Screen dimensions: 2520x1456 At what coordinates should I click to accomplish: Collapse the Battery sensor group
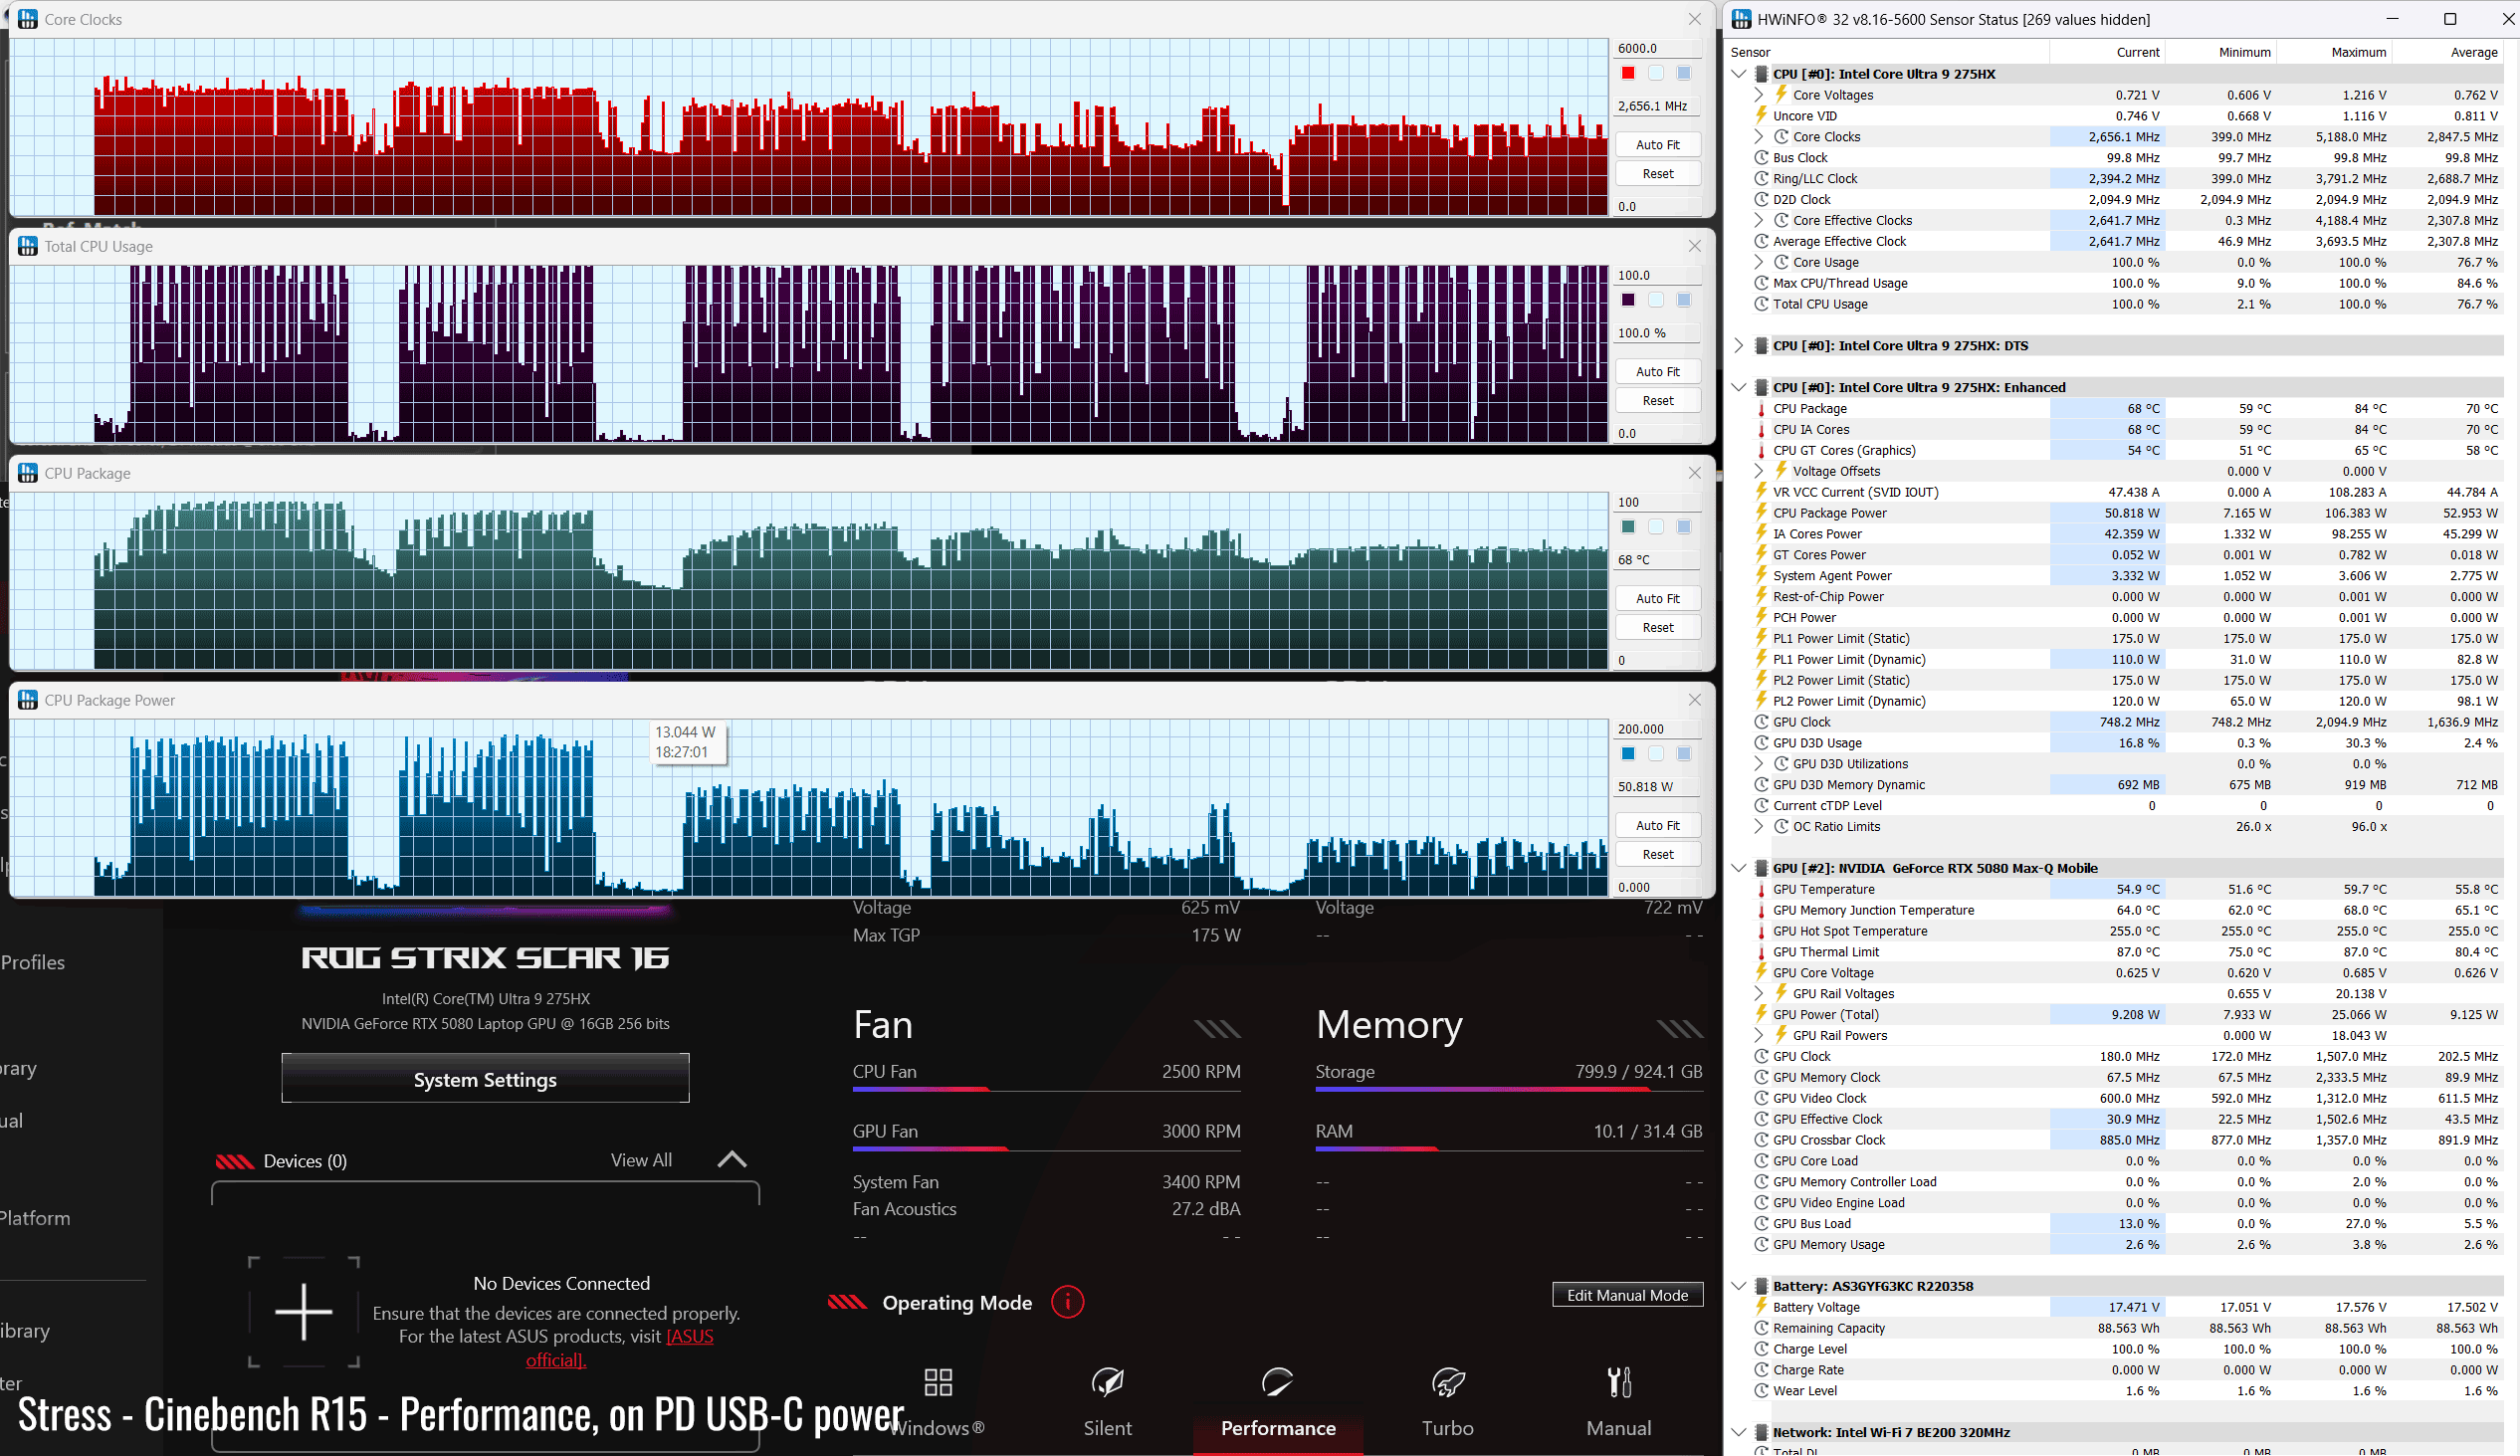coord(1739,1286)
